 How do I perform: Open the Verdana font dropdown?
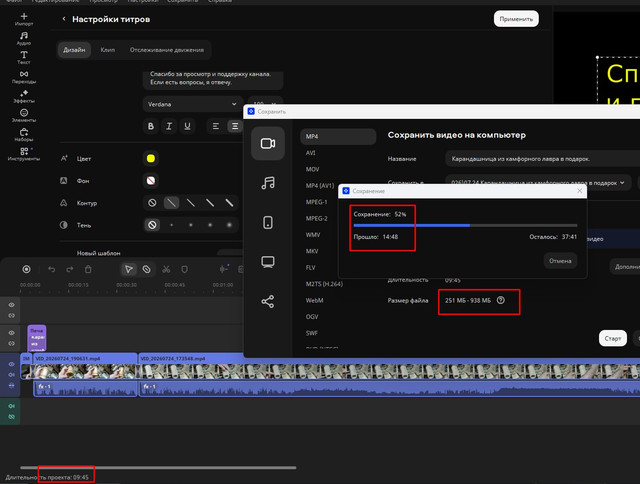click(192, 104)
